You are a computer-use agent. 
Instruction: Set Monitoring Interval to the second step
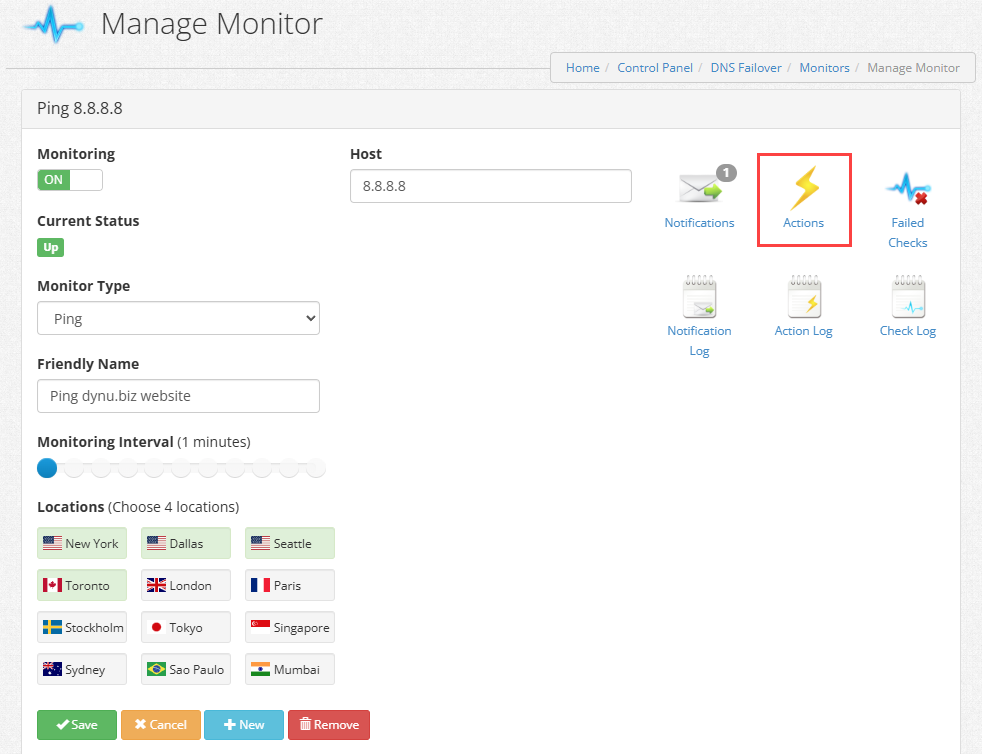point(74,468)
